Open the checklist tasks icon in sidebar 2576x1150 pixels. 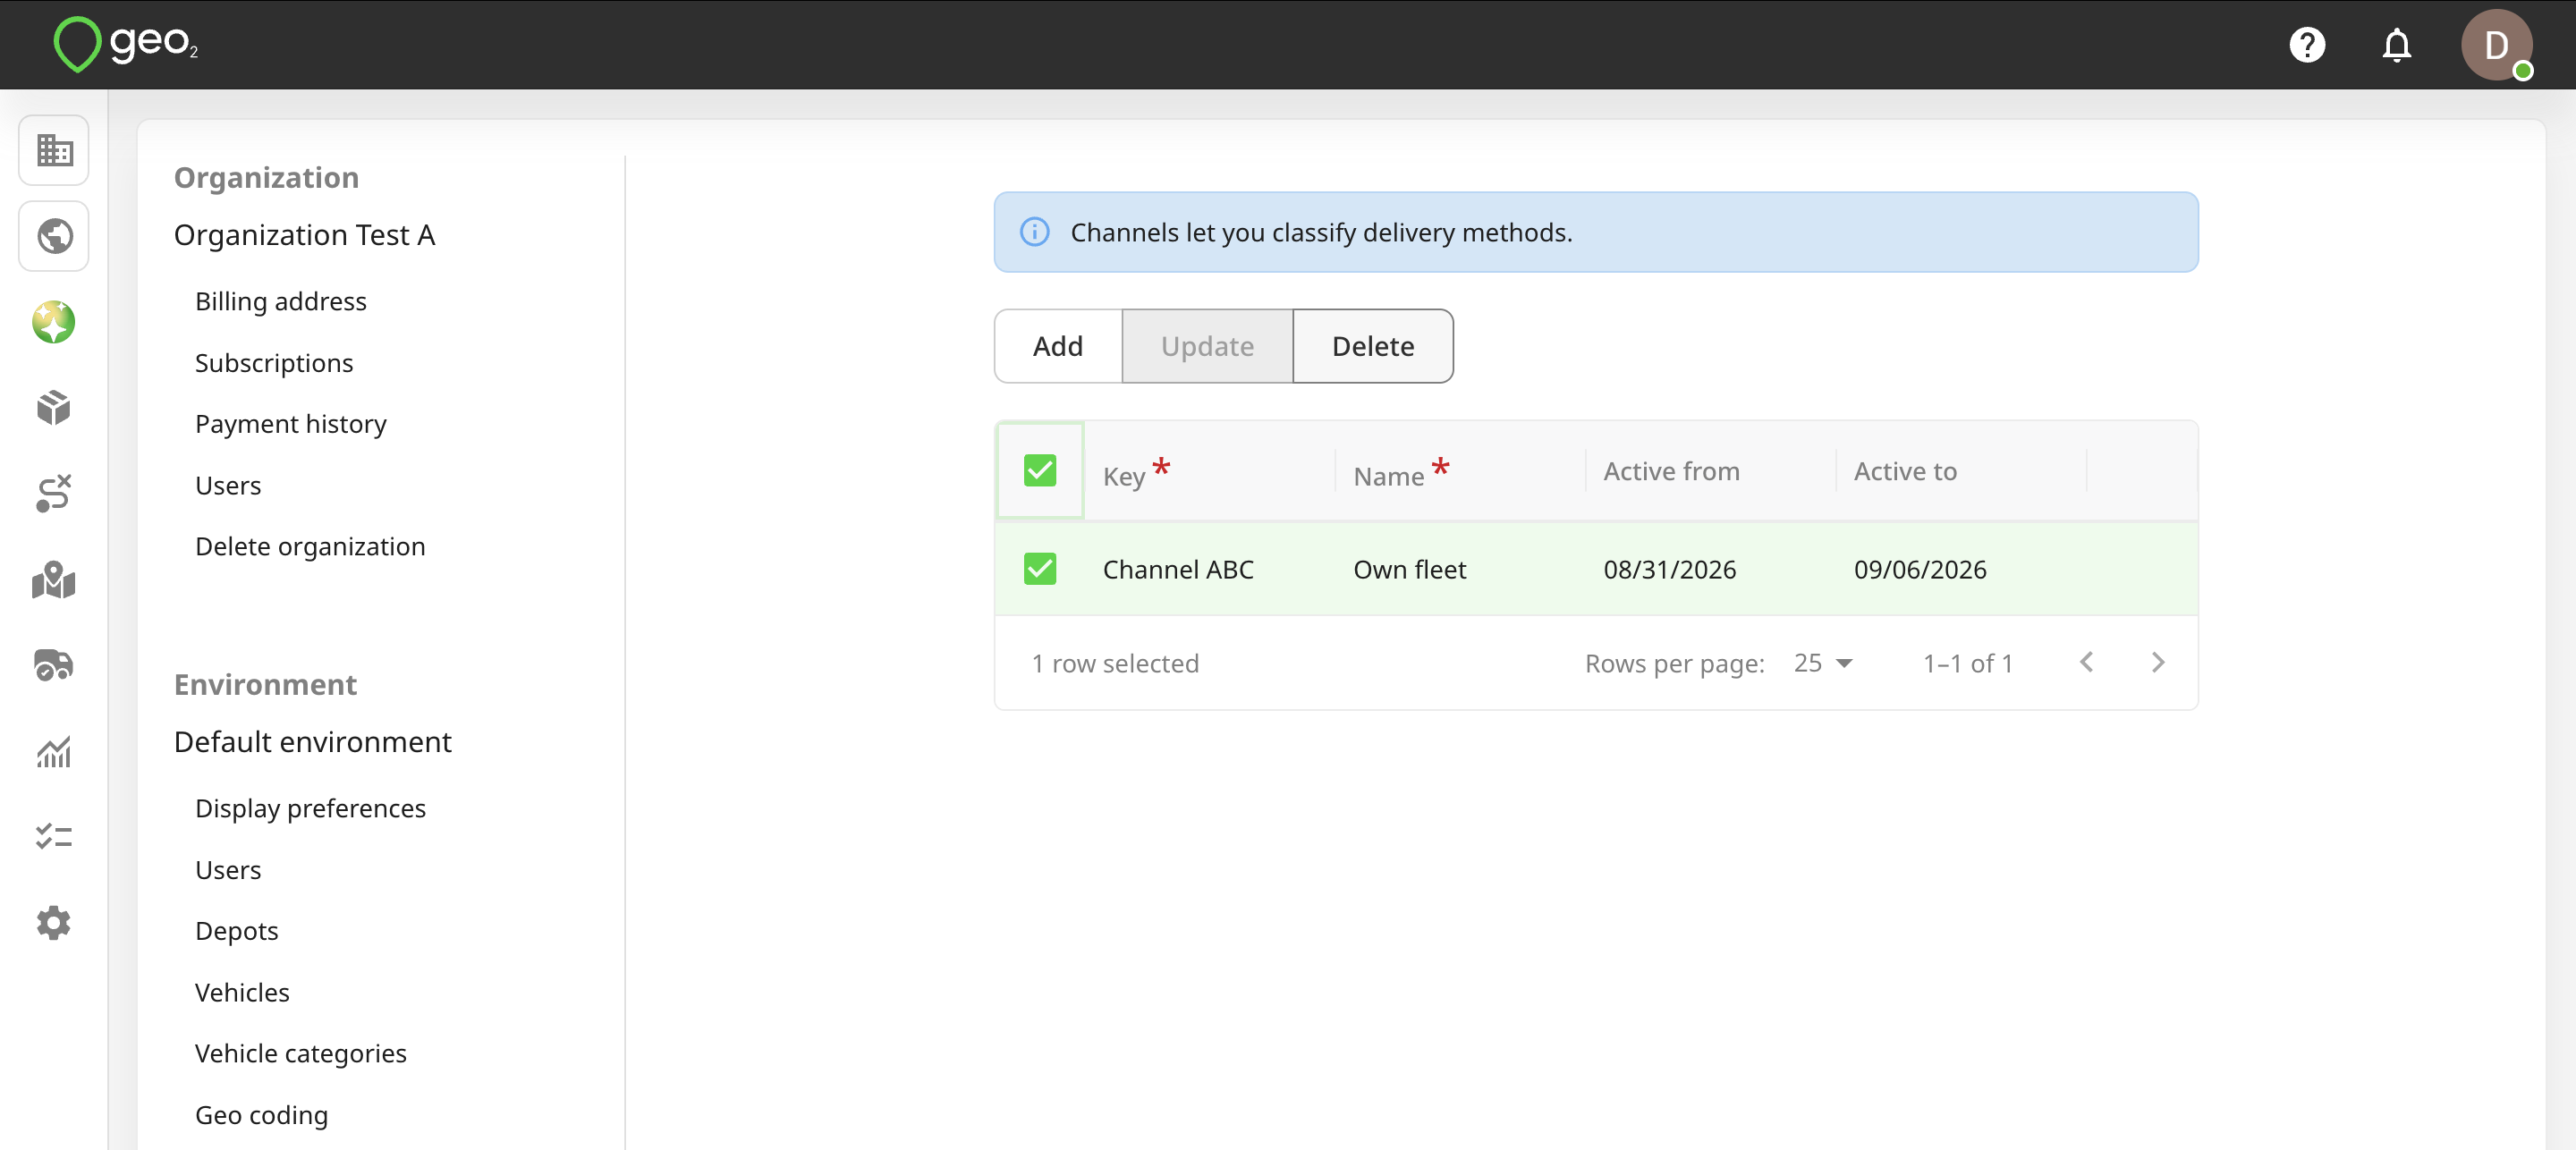[54, 836]
